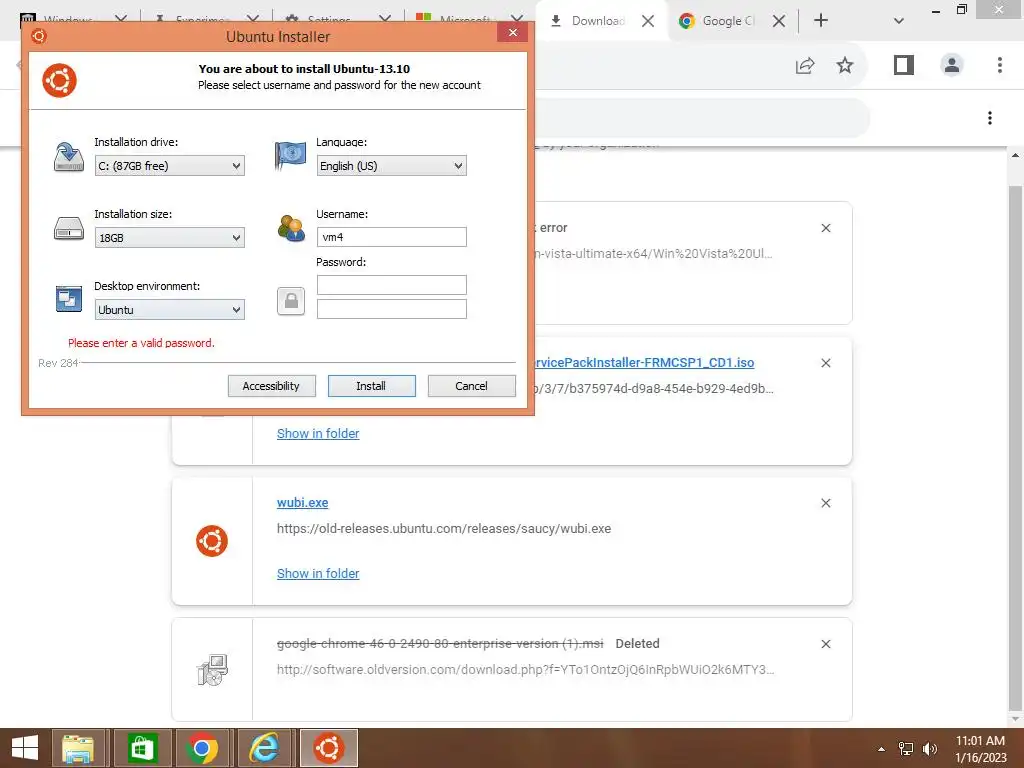This screenshot has width=1024, height=768.
Task: Open the tab search dropdown arrow
Action: pyautogui.click(x=899, y=21)
